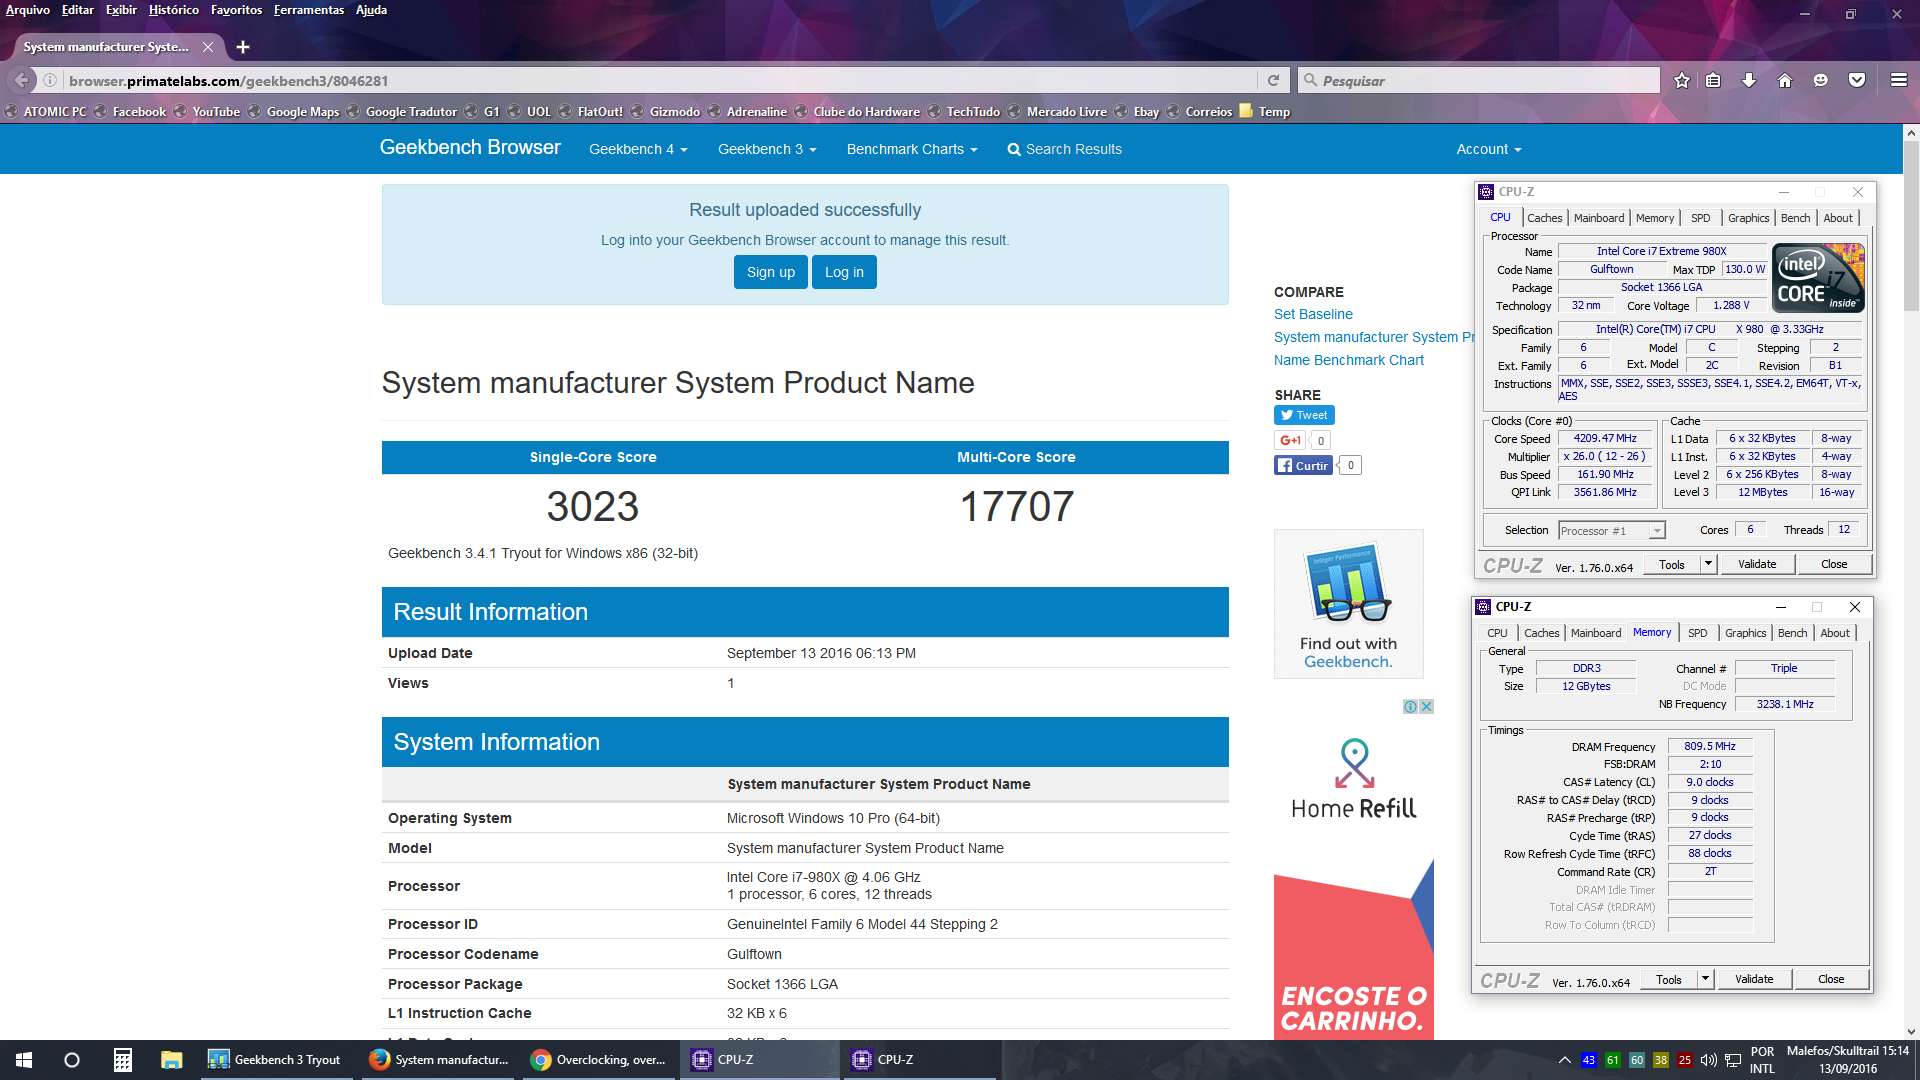Image resolution: width=1920 pixels, height=1080 pixels.
Task: Open the Firefox hamburger menu
Action: 1898,81
